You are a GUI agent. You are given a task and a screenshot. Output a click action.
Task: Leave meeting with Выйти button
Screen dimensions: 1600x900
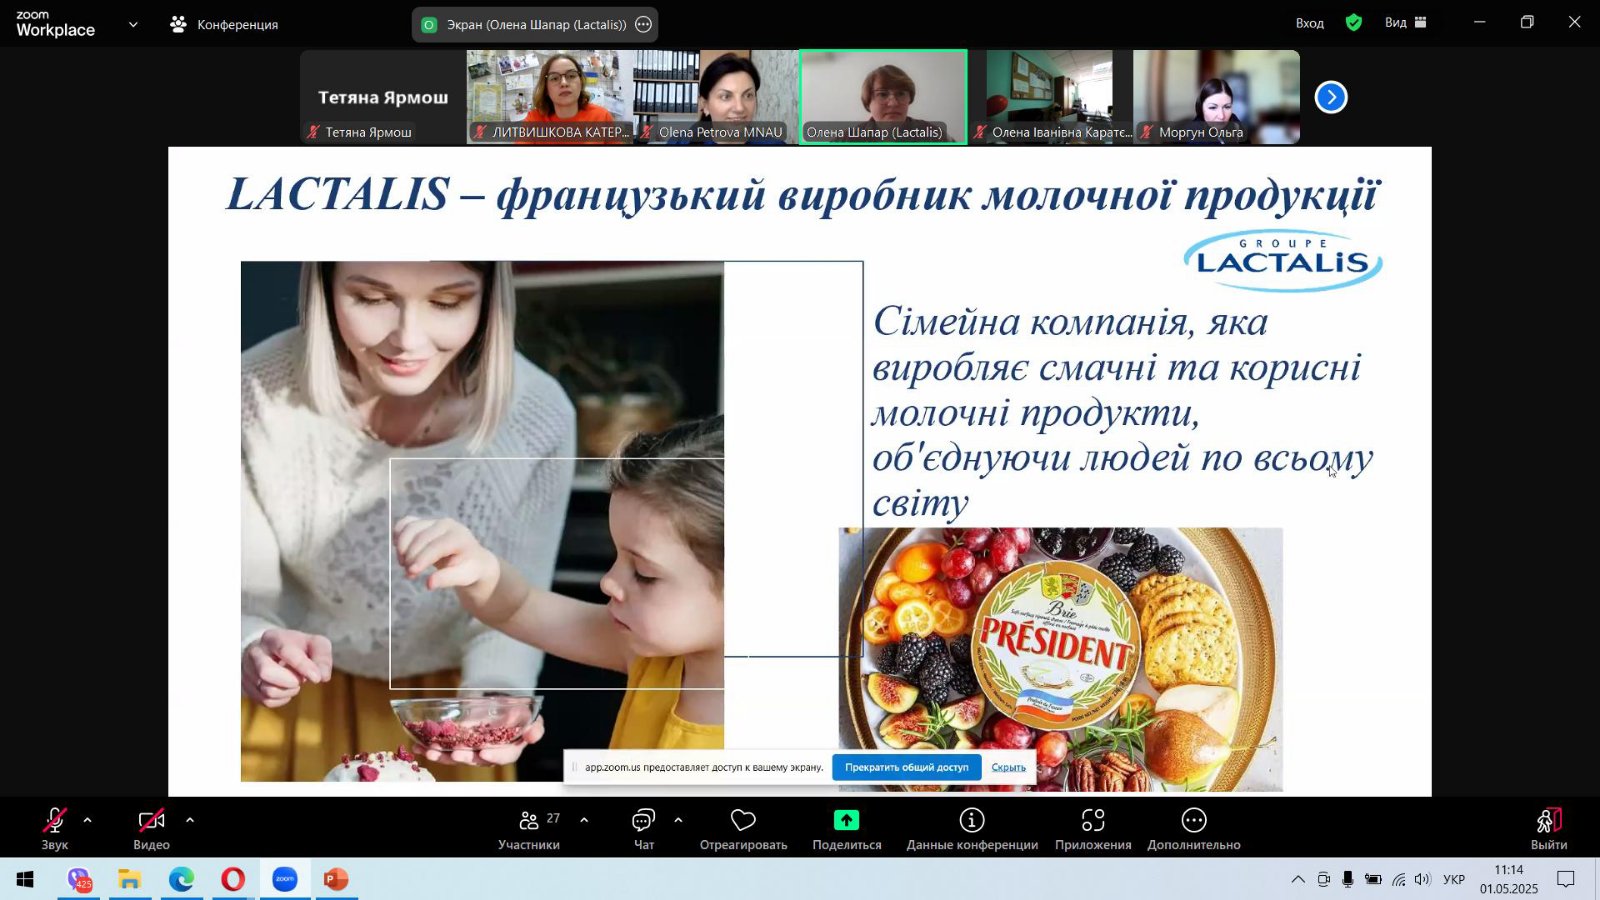(x=1549, y=829)
